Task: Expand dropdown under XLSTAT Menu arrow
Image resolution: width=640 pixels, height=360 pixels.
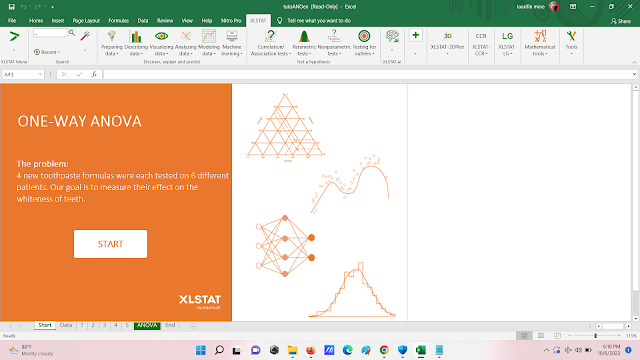Action: click(14, 50)
